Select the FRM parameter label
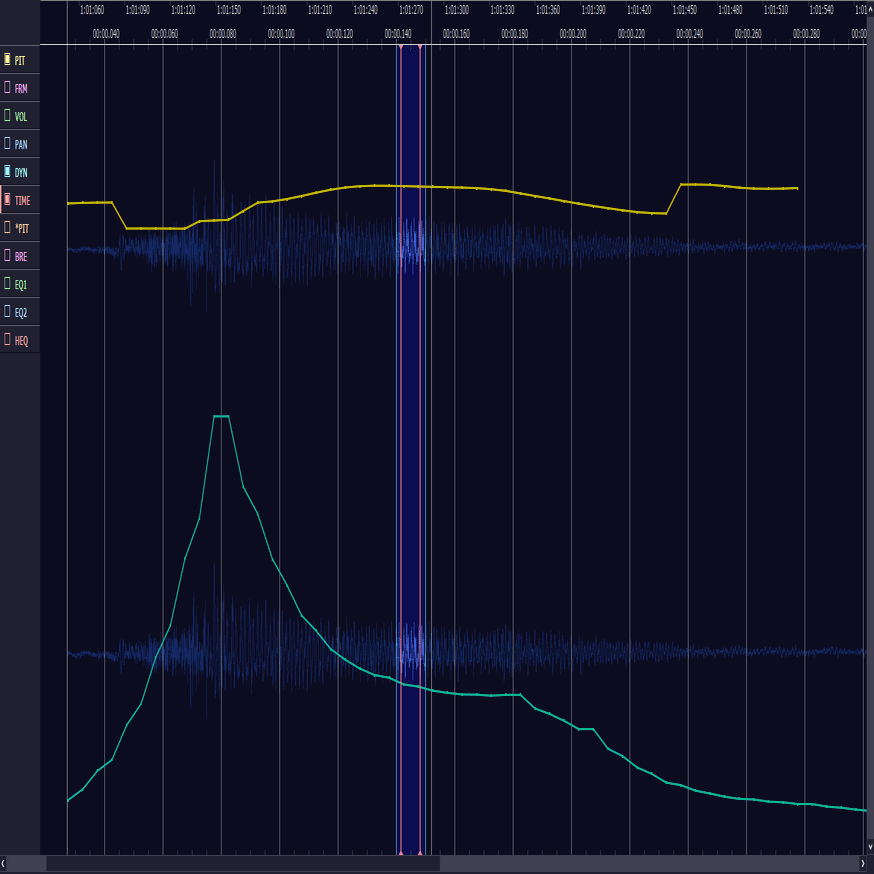The width and height of the screenshot is (874, 874). [21, 89]
